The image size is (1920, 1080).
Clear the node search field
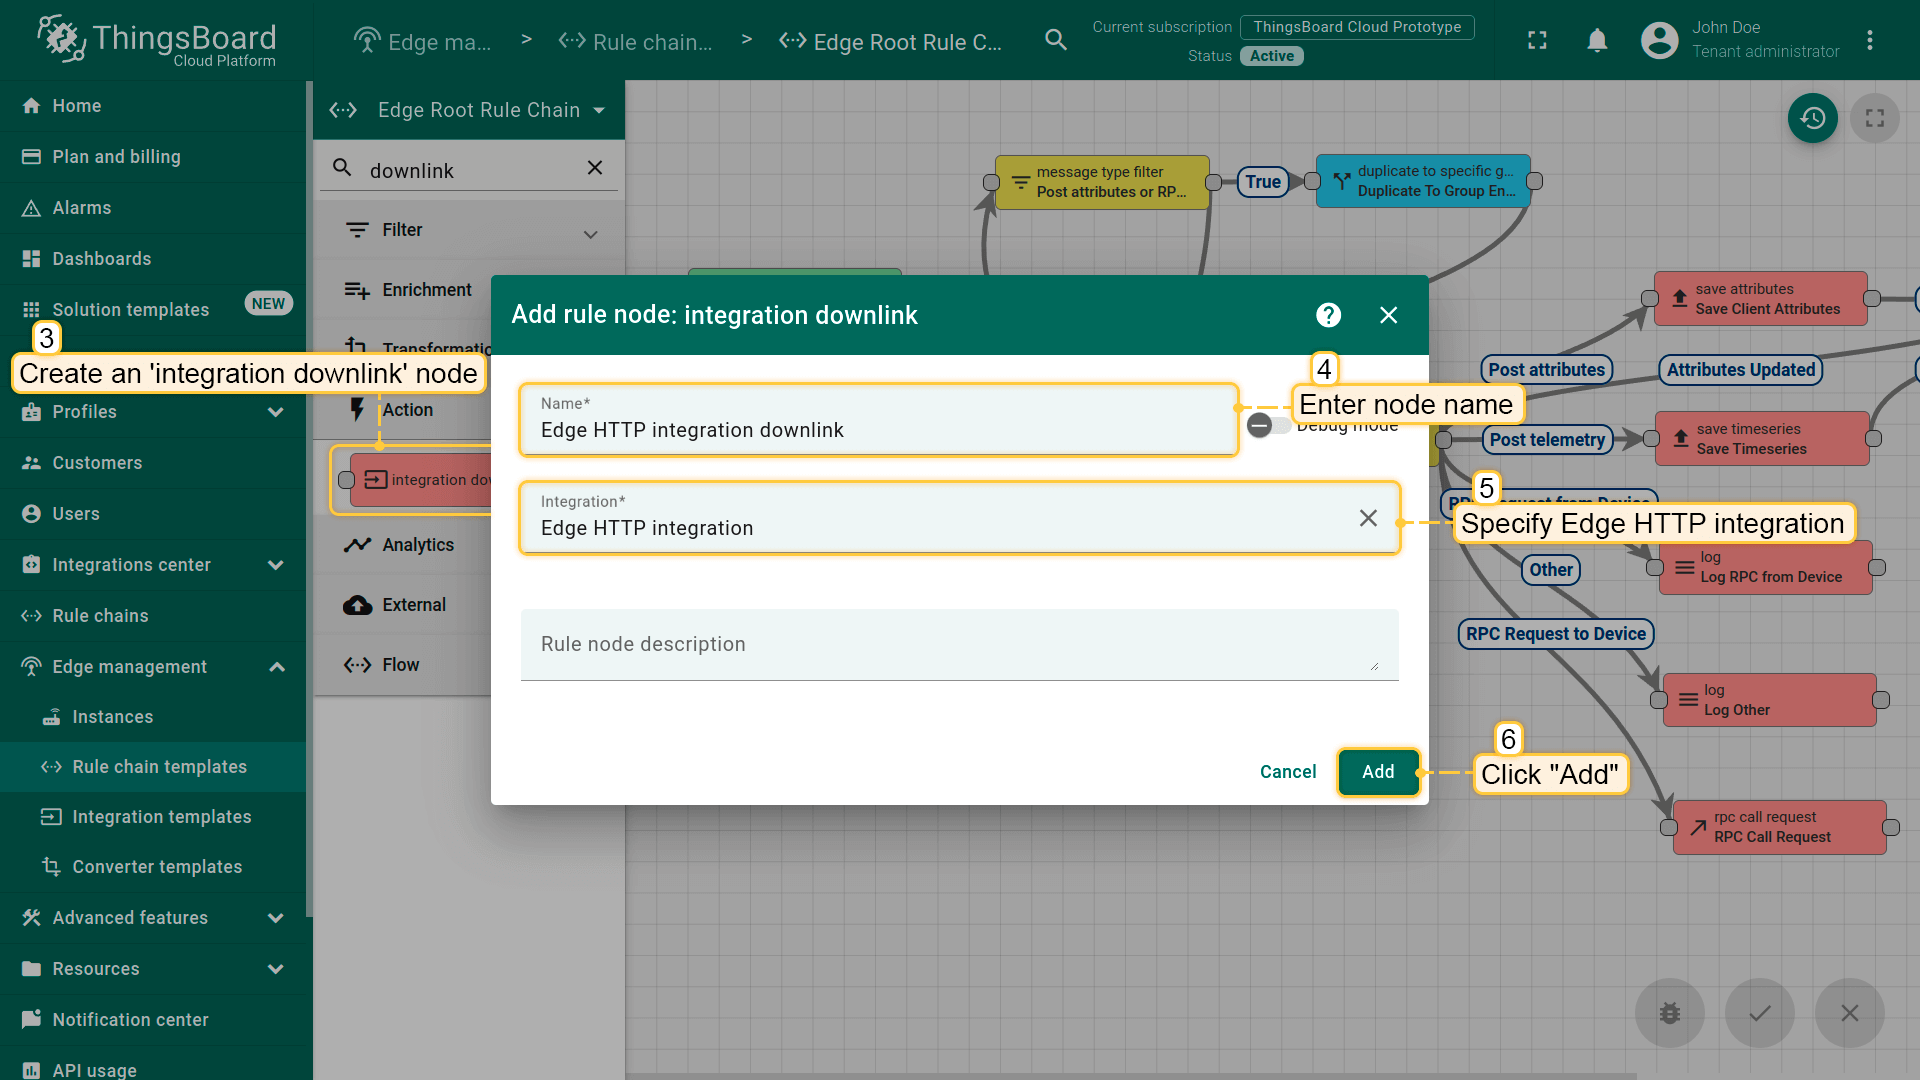point(595,168)
